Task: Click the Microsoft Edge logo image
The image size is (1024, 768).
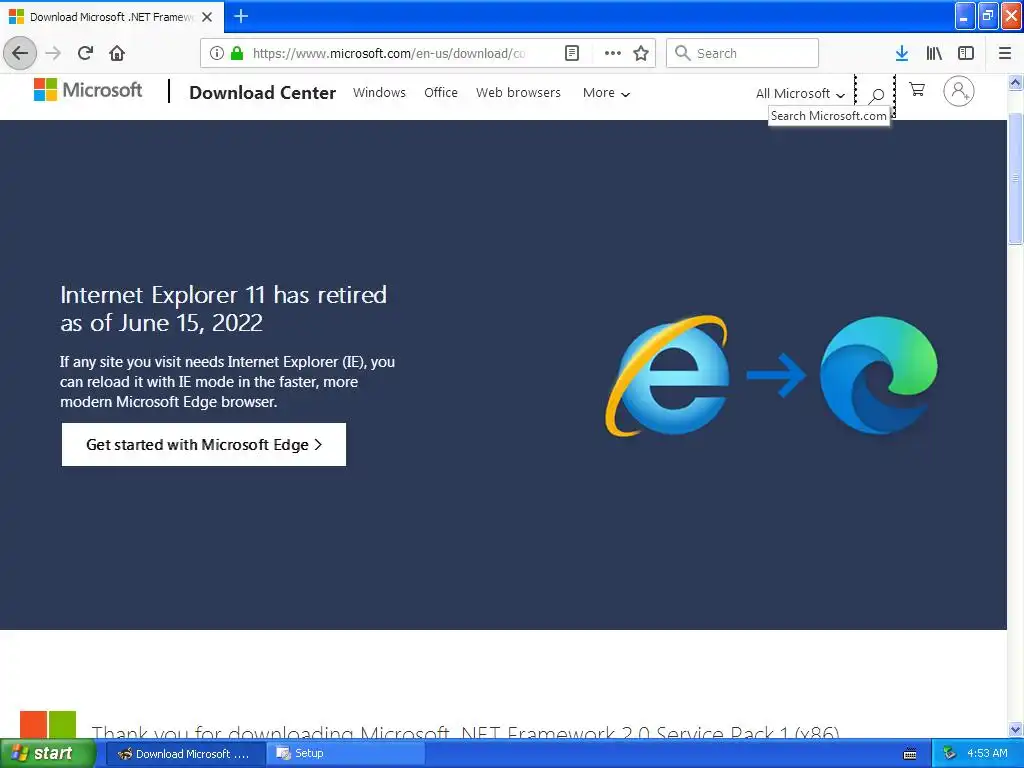Action: [x=878, y=375]
